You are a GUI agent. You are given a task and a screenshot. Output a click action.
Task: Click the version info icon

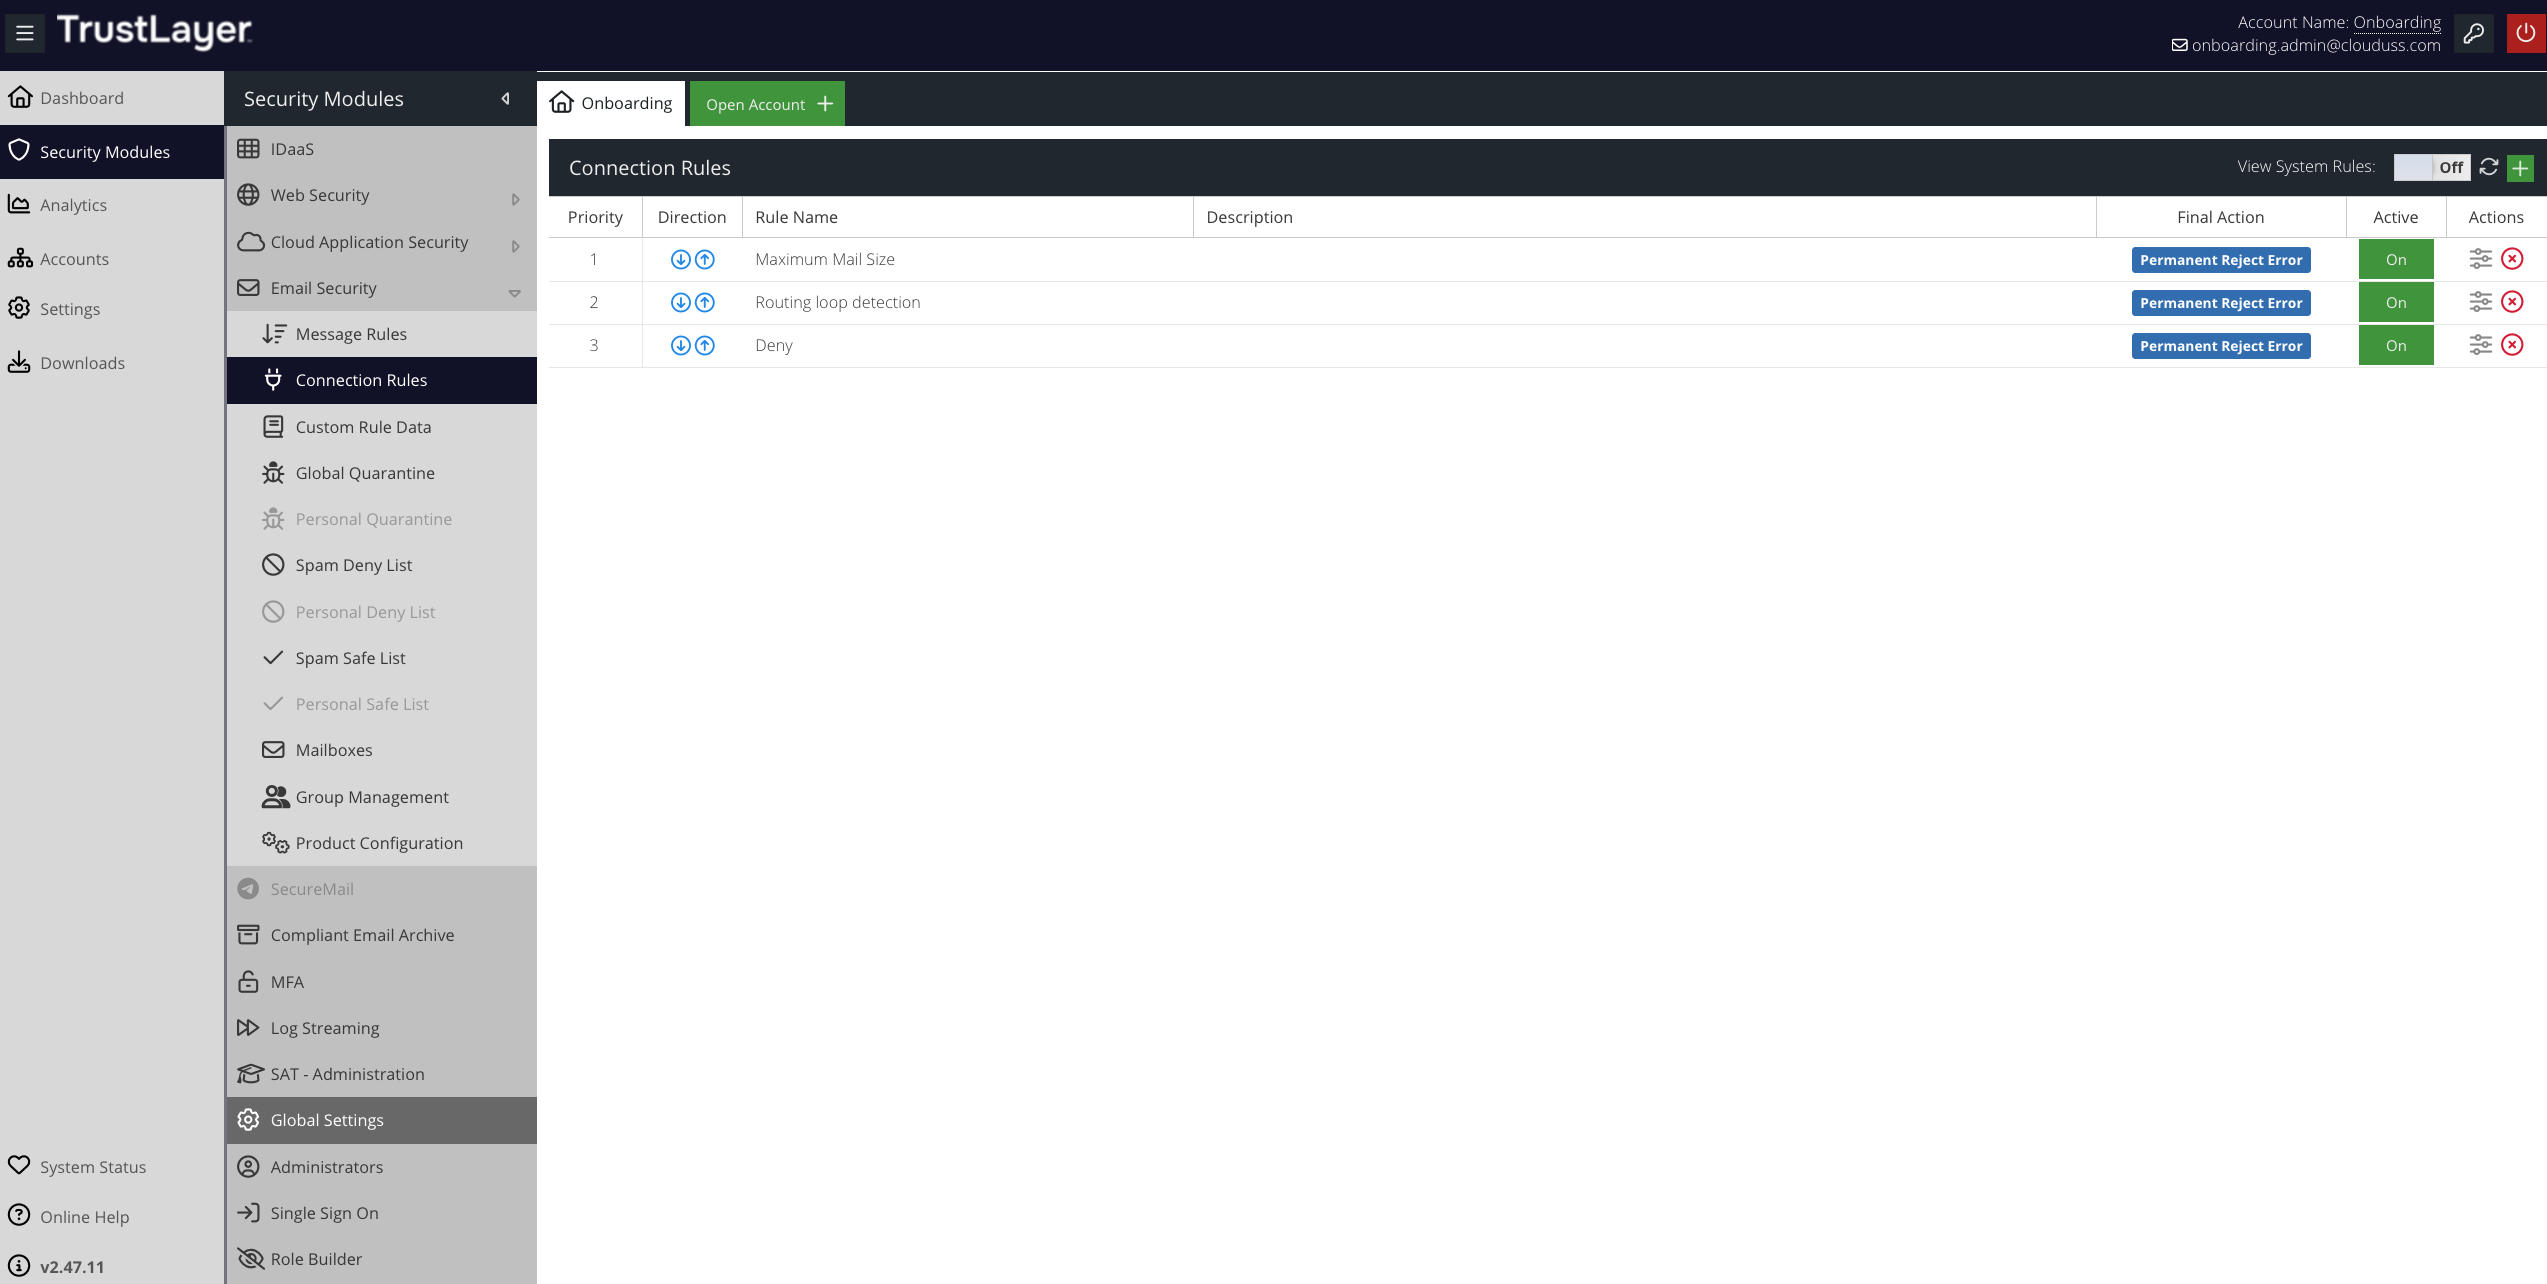tap(19, 1265)
